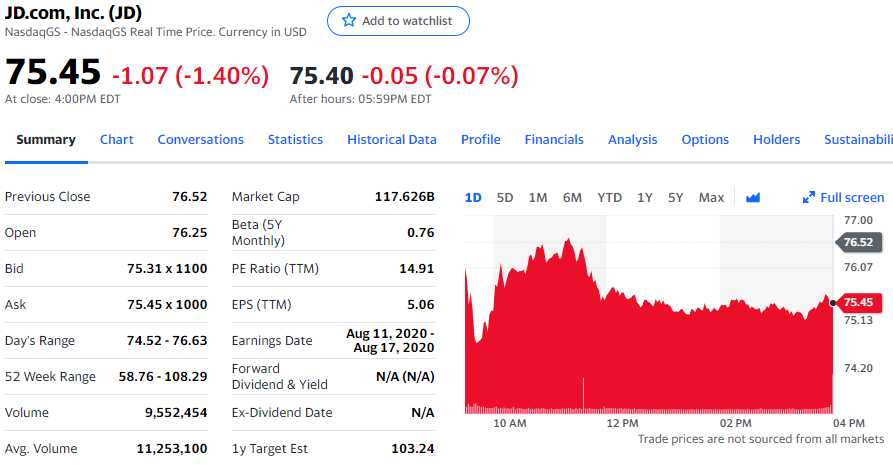893x465 pixels.
Task: Select the YTD chart range
Action: tap(610, 197)
